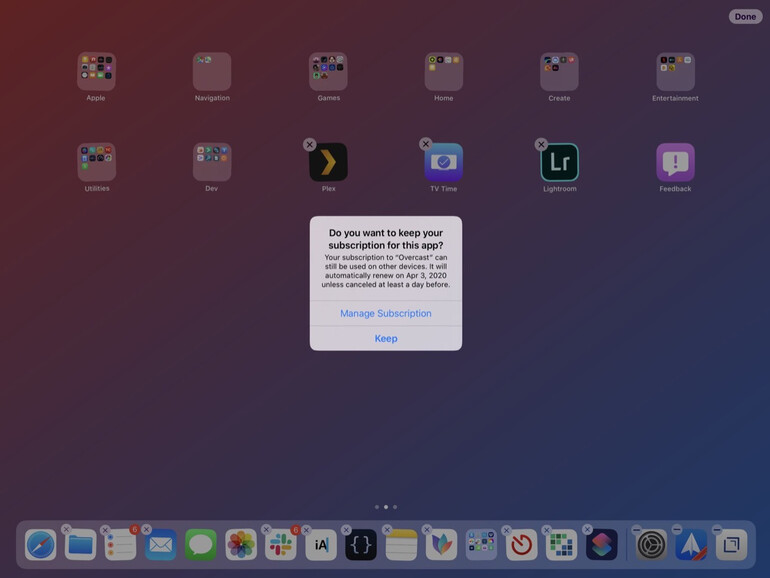Image resolution: width=770 pixels, height=578 pixels.
Task: Delete Lightroom using its X badge
Action: pos(541,144)
